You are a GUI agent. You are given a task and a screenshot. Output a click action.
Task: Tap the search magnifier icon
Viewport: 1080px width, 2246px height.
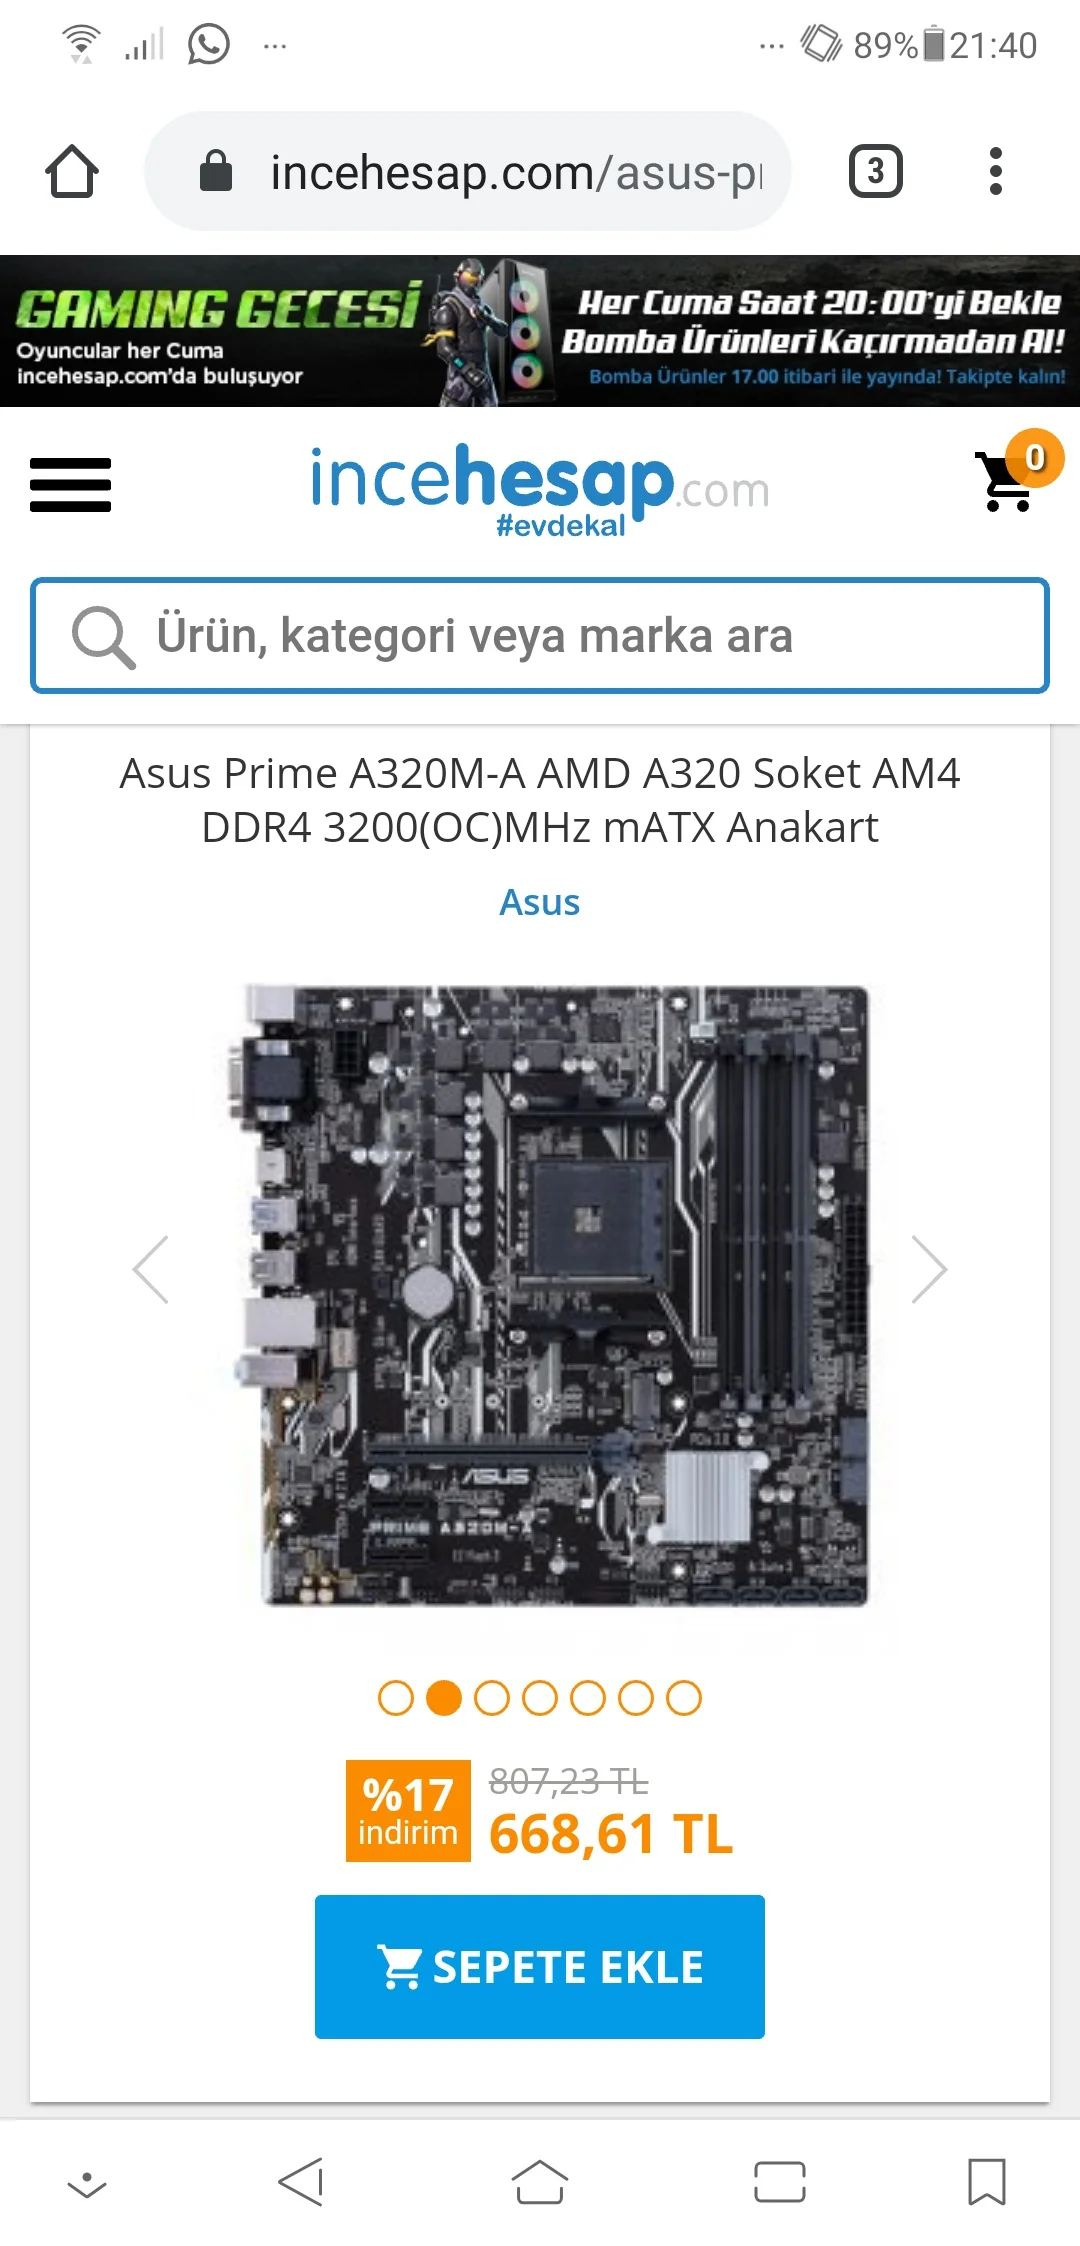(103, 636)
